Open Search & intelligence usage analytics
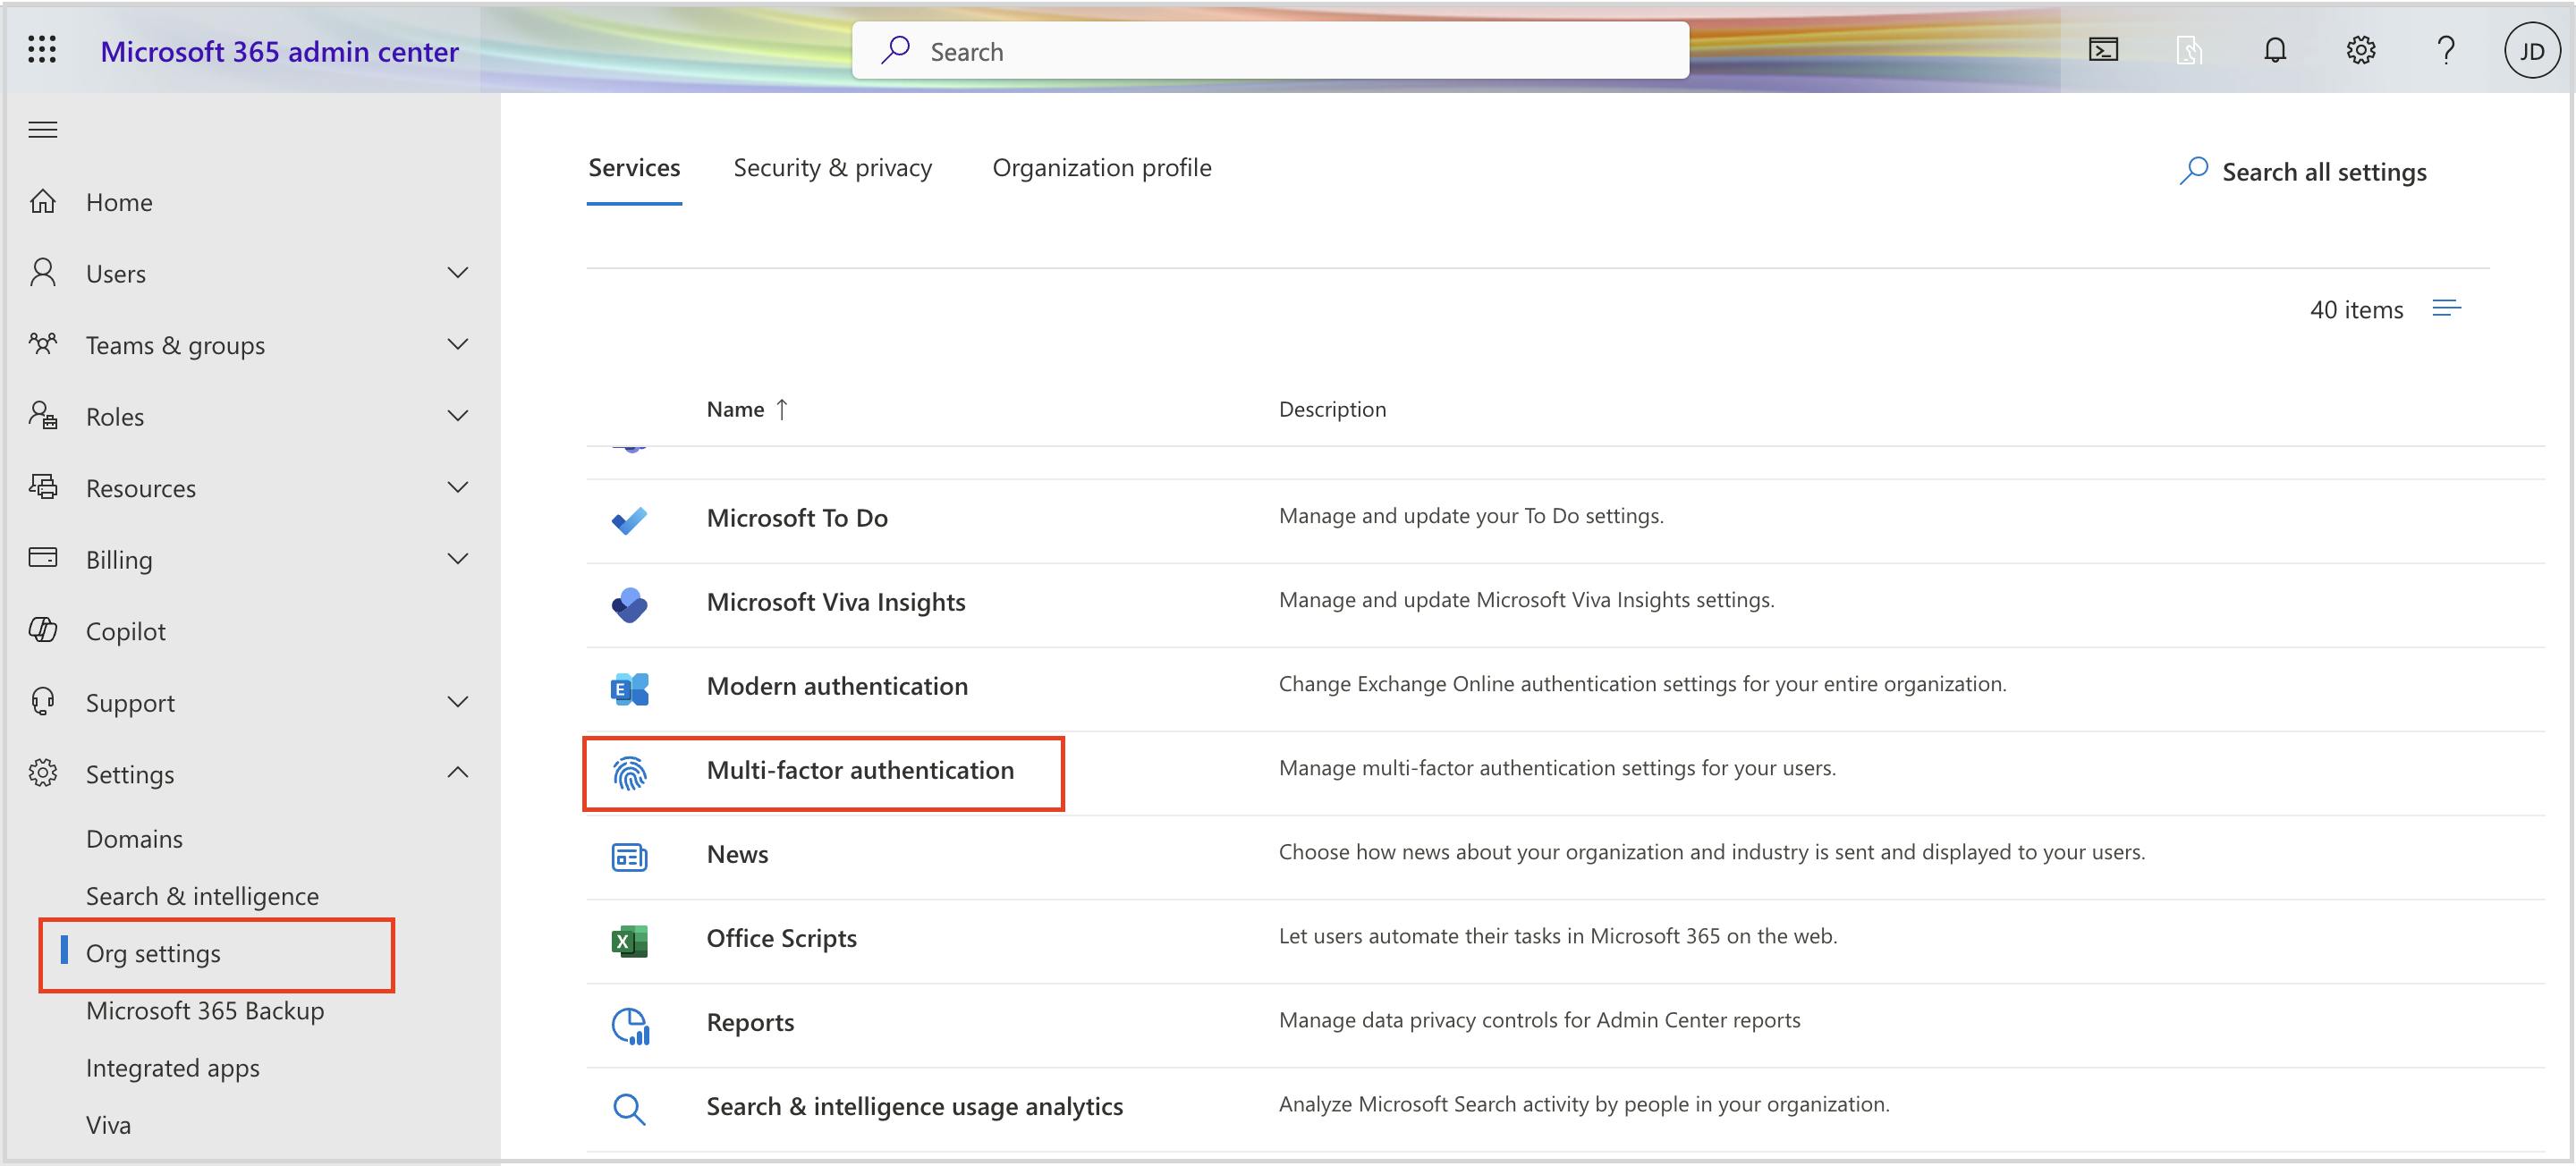Screen dimensions: 2576x1166 pyautogui.click(x=914, y=1106)
